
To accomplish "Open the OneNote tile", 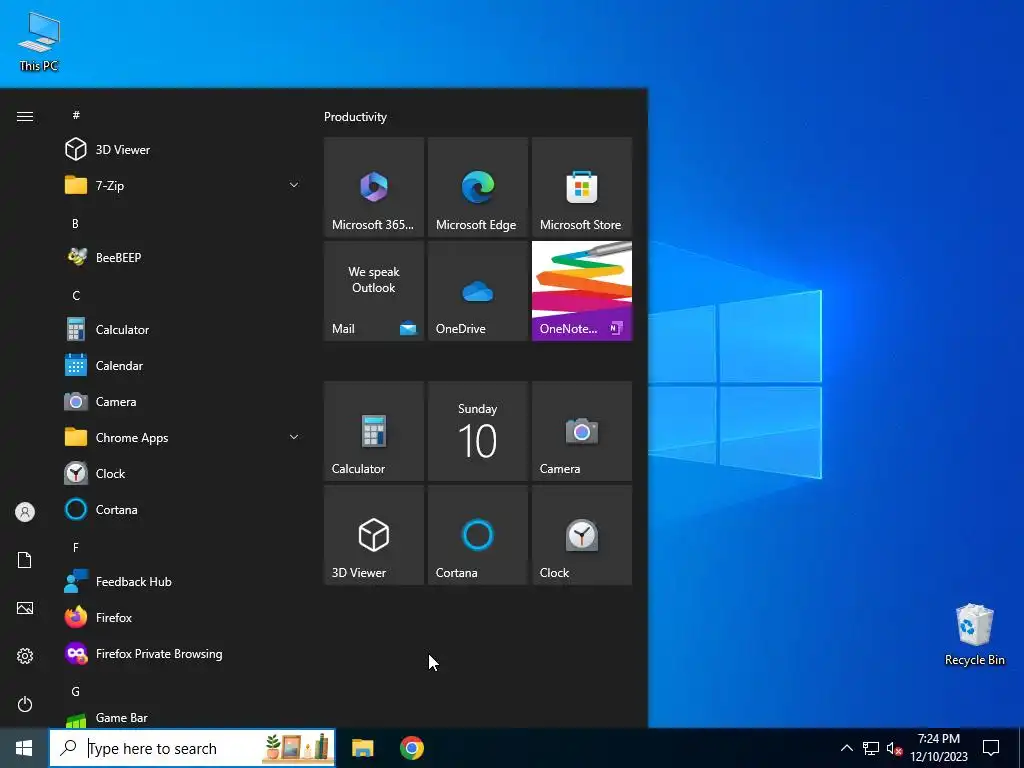I will coord(582,291).
